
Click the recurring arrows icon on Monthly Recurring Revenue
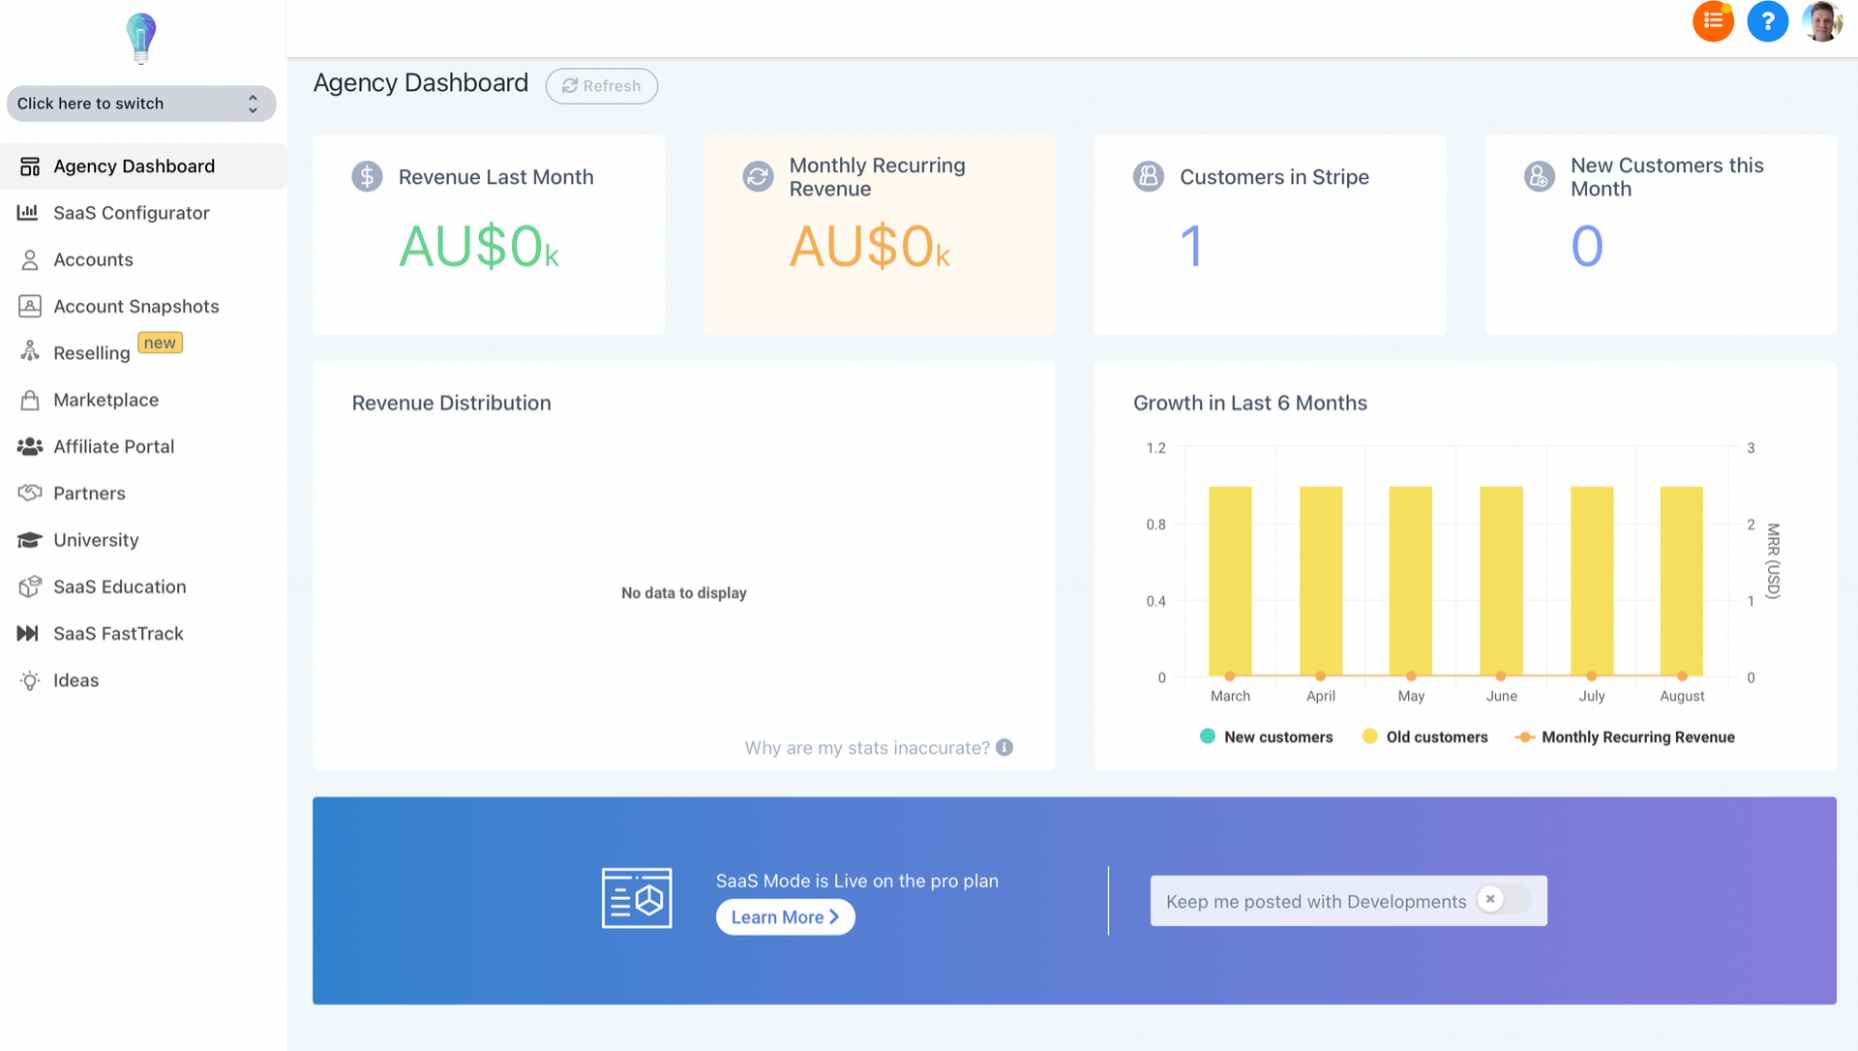point(758,177)
